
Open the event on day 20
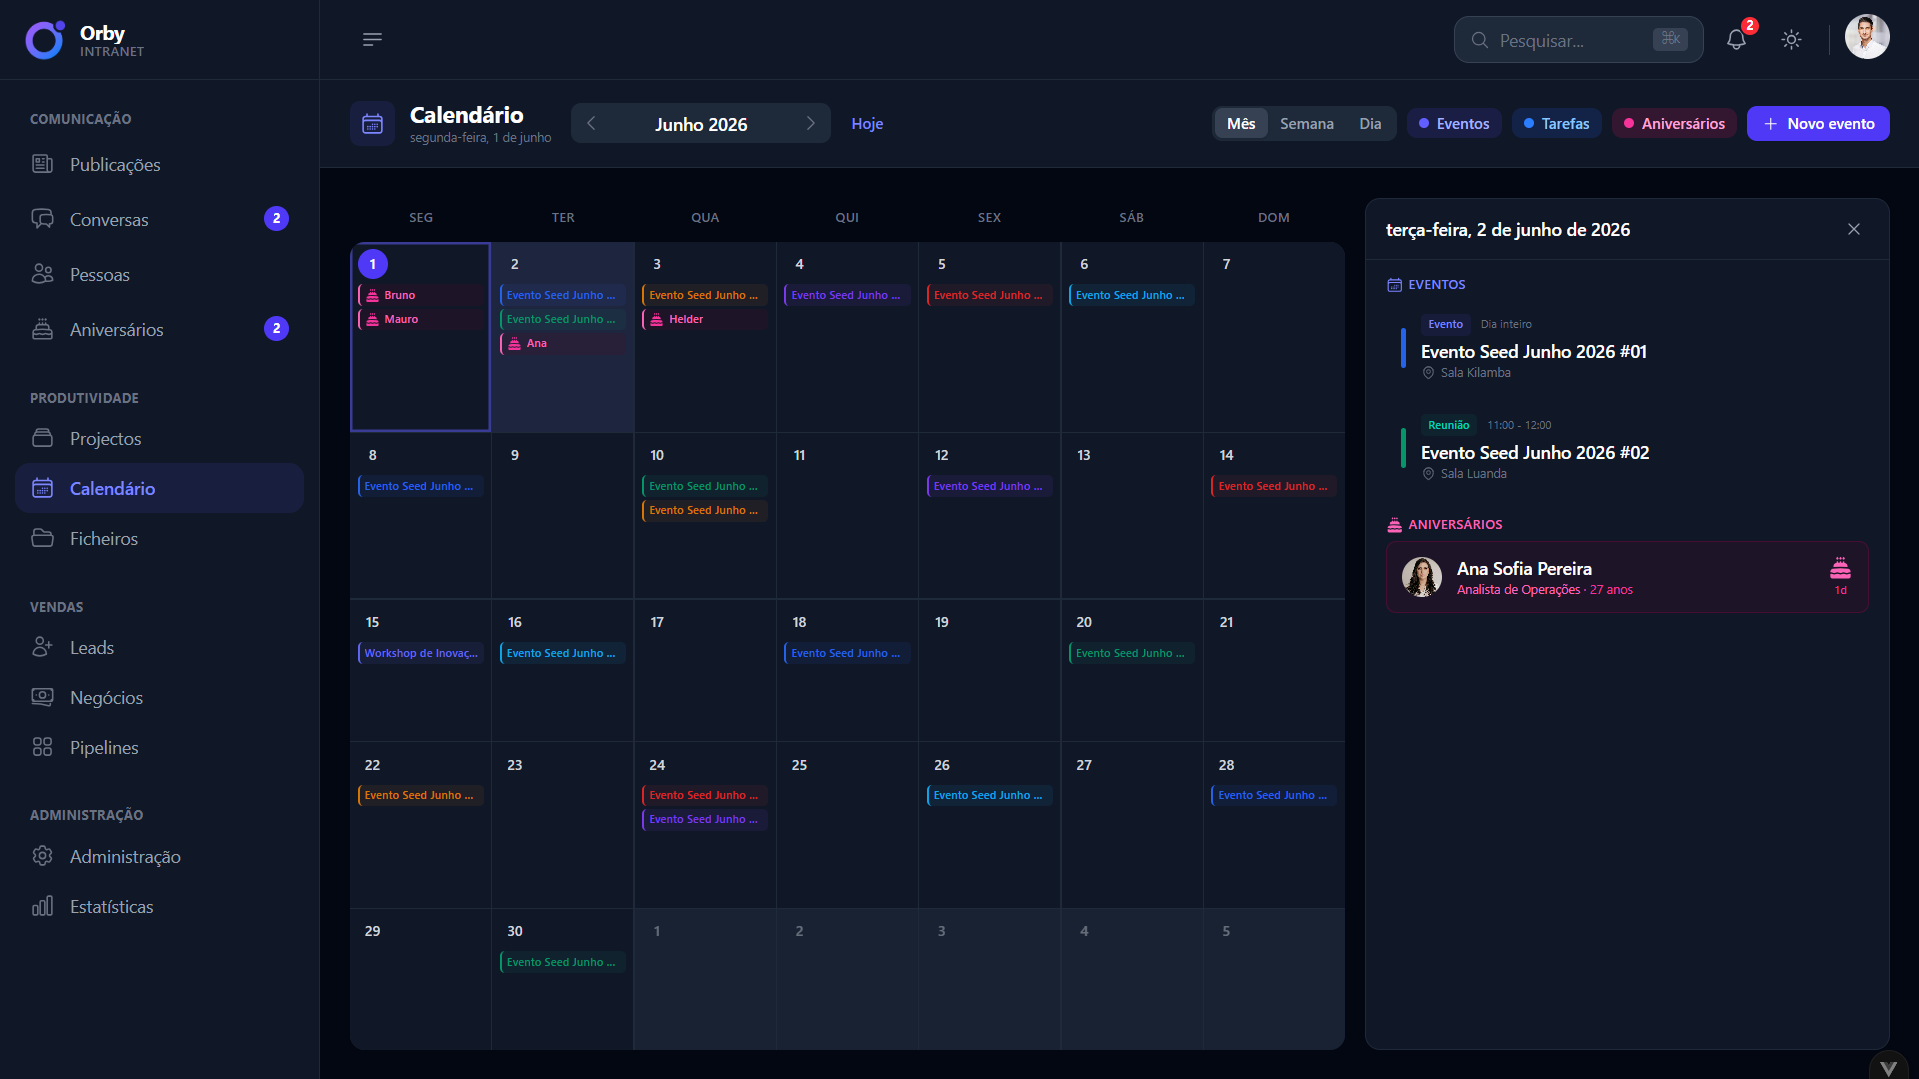point(1132,653)
